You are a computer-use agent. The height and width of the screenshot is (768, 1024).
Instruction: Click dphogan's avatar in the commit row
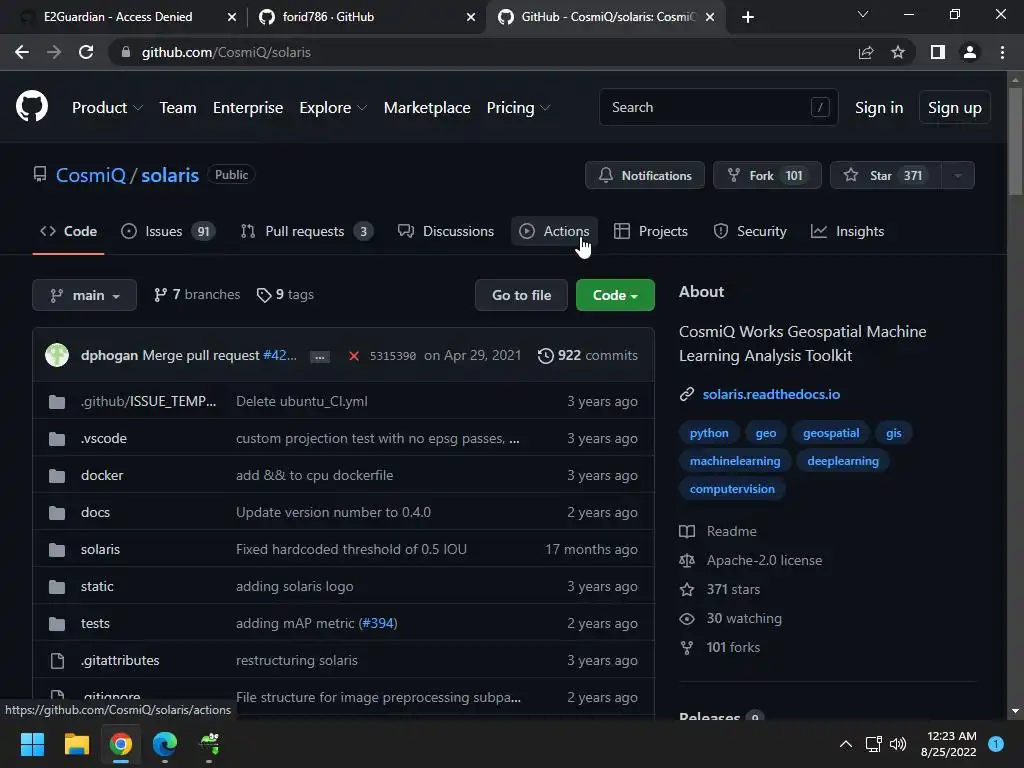(x=57, y=355)
